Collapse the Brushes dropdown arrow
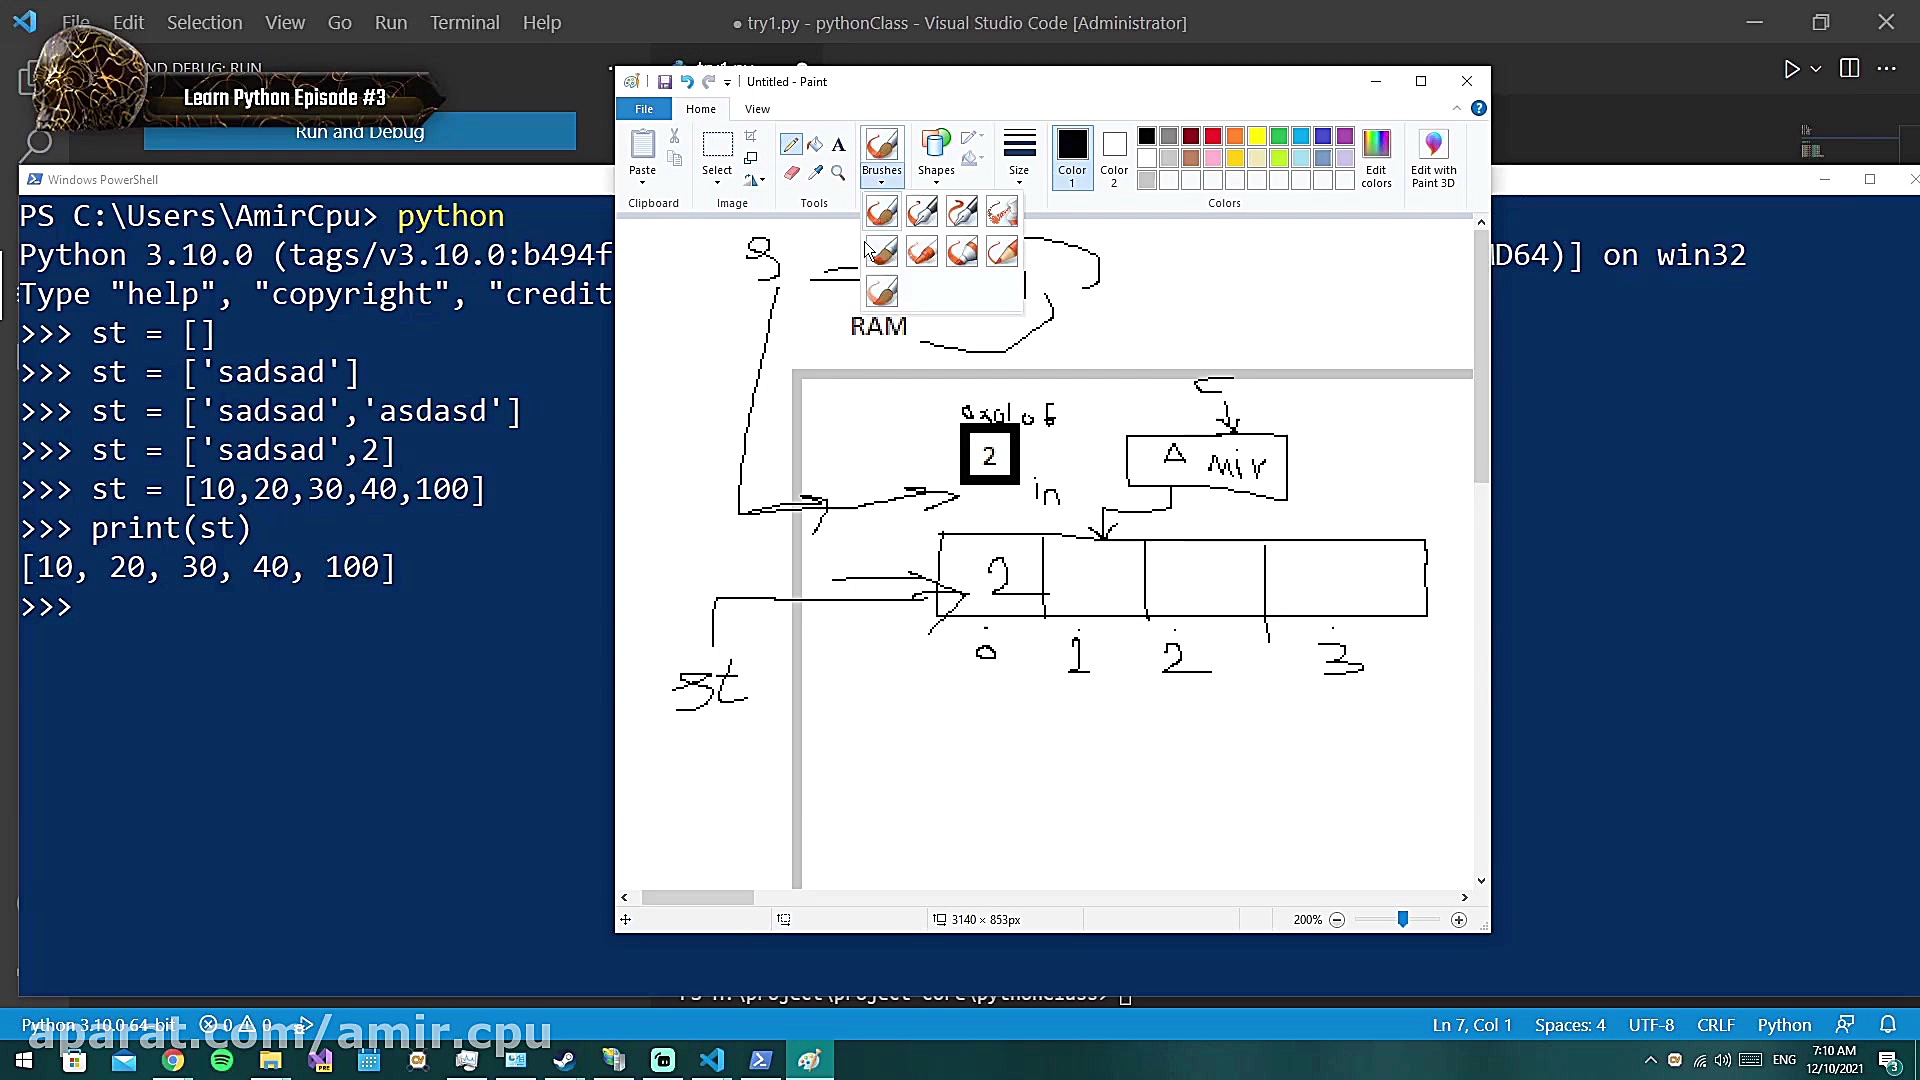 click(881, 182)
